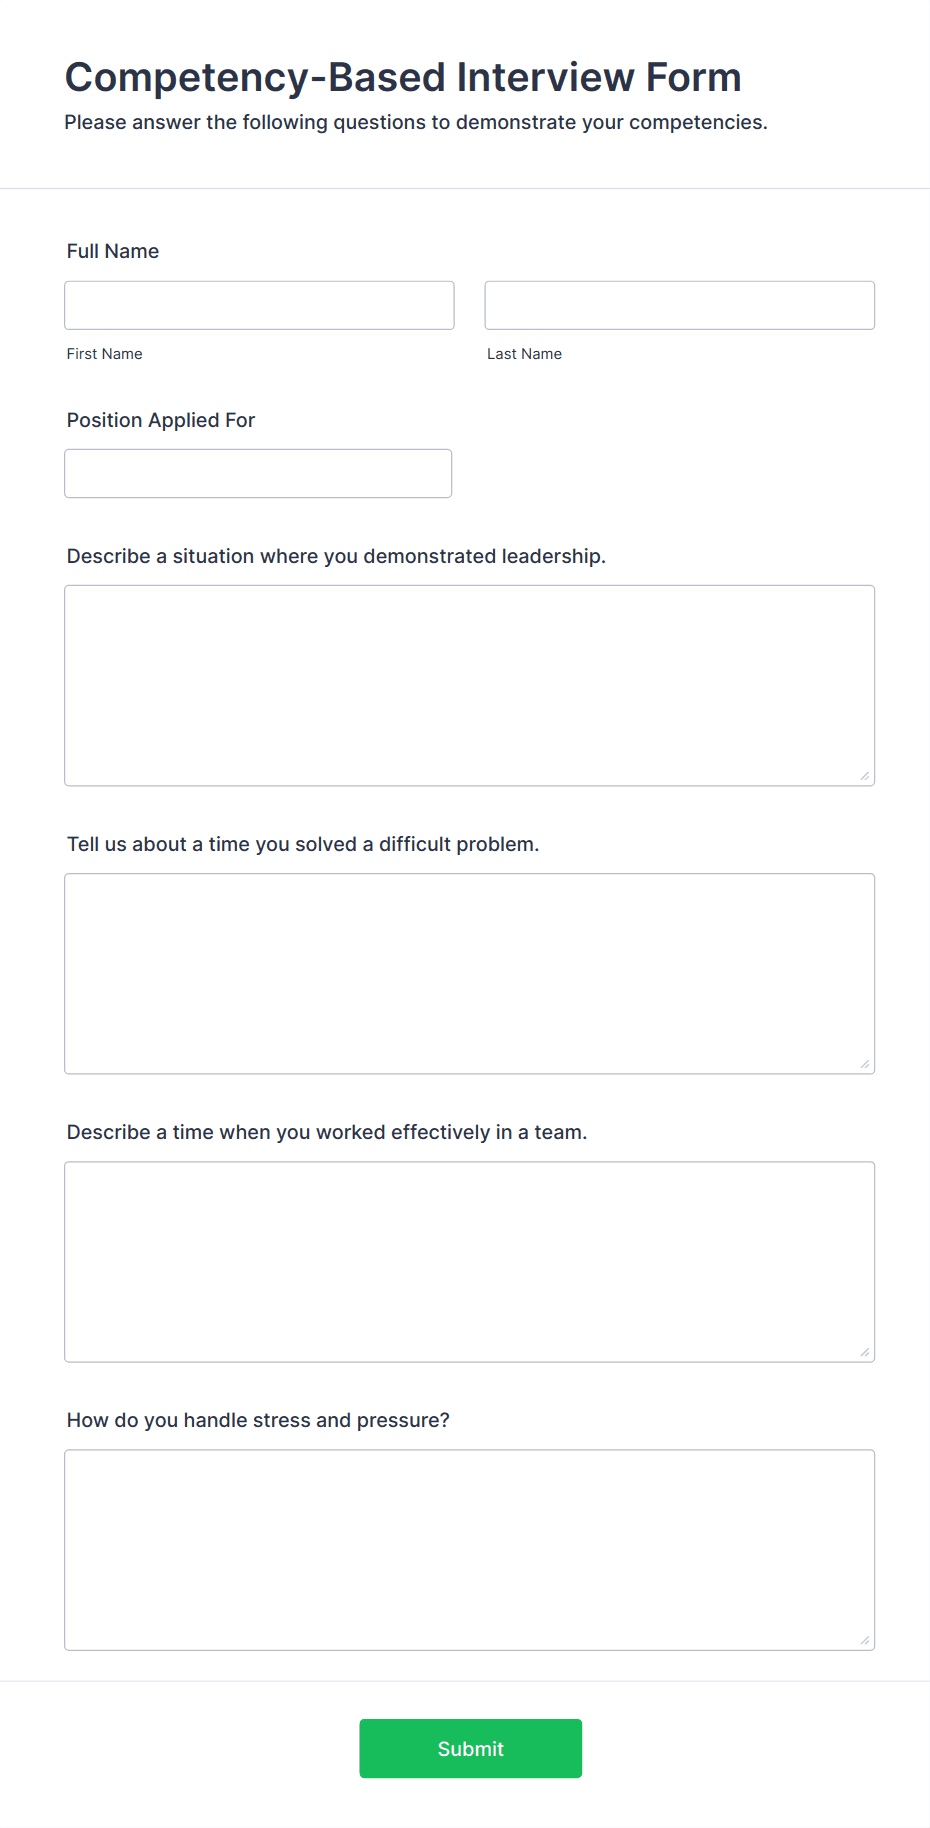This screenshot has width=930, height=1828.
Task: Click inside the leadership situation answer box
Action: pyautogui.click(x=469, y=685)
